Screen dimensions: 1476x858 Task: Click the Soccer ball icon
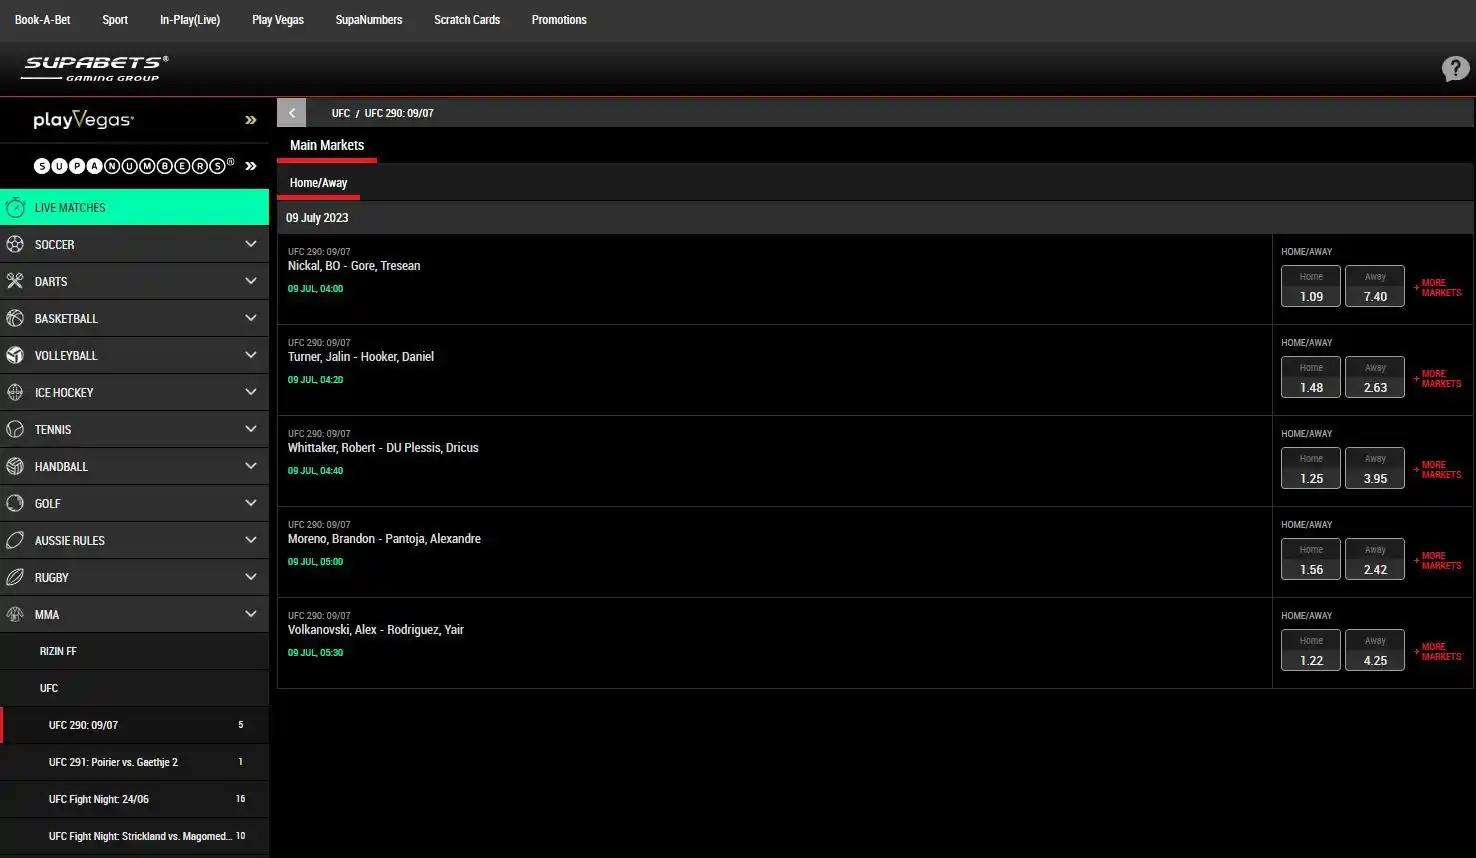tap(15, 244)
